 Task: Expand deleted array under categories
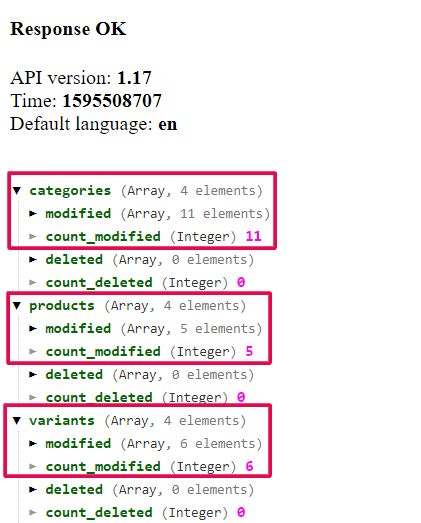[x=33, y=259]
